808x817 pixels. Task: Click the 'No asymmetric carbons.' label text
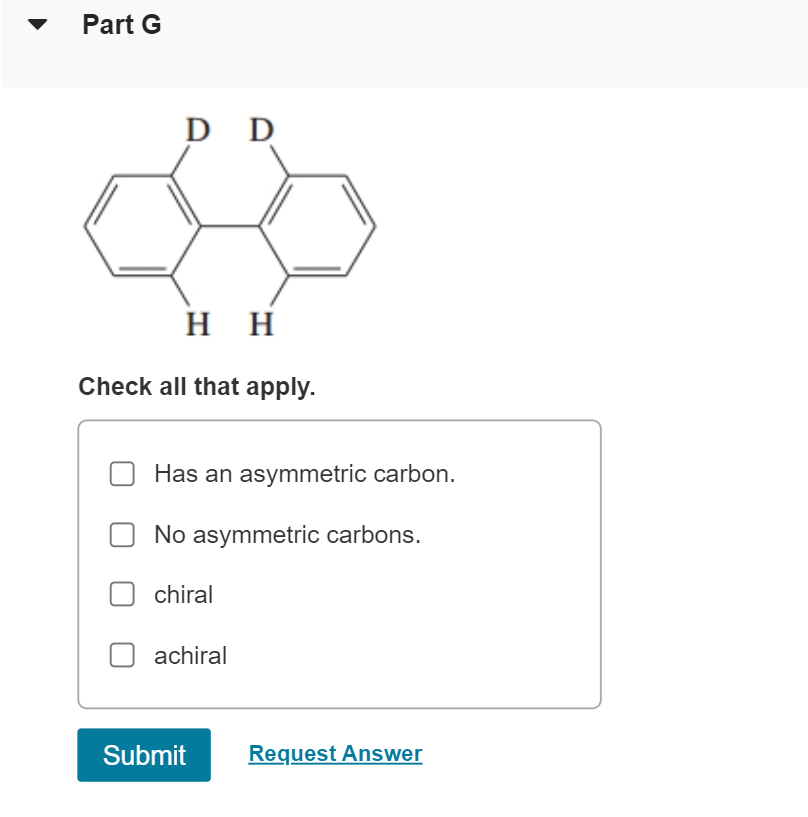click(x=287, y=535)
